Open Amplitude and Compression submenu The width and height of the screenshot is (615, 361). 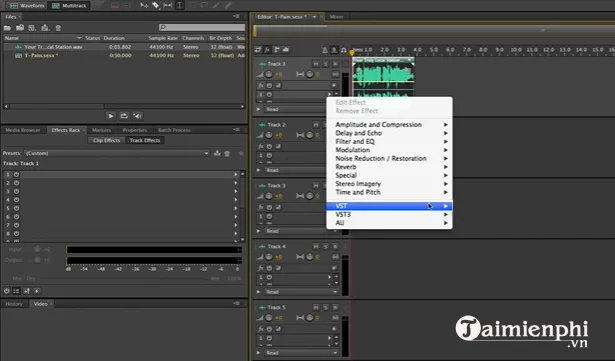[x=389, y=124]
